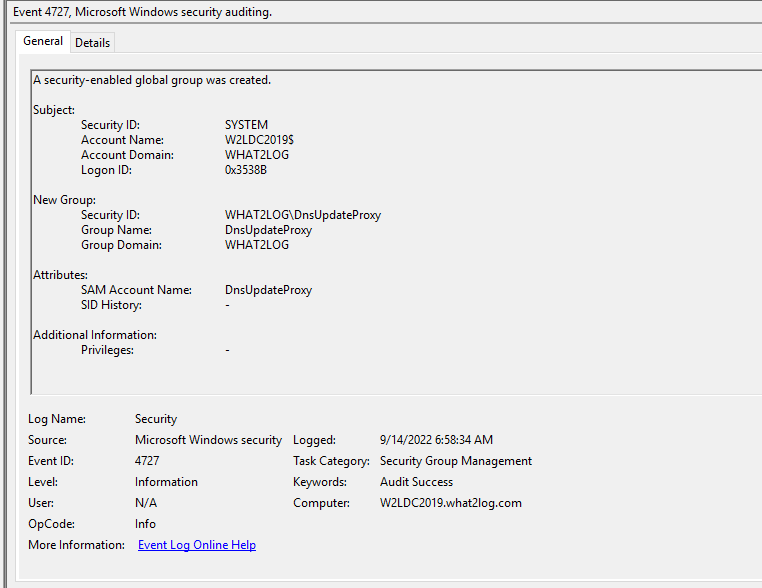Click the SAM Account Name value
762x588 pixels.
click(268, 290)
